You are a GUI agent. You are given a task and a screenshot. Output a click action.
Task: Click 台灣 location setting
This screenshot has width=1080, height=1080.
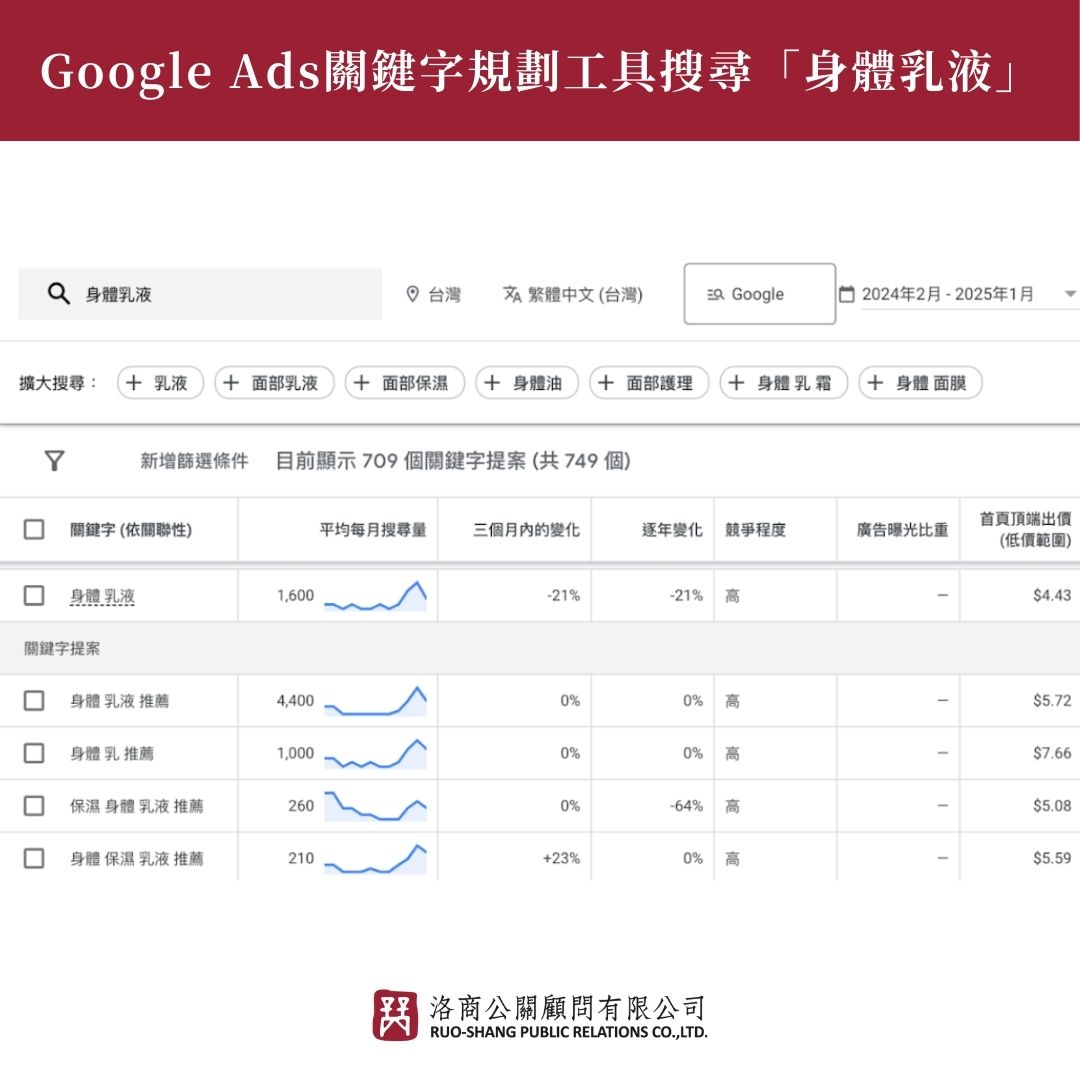pos(433,294)
